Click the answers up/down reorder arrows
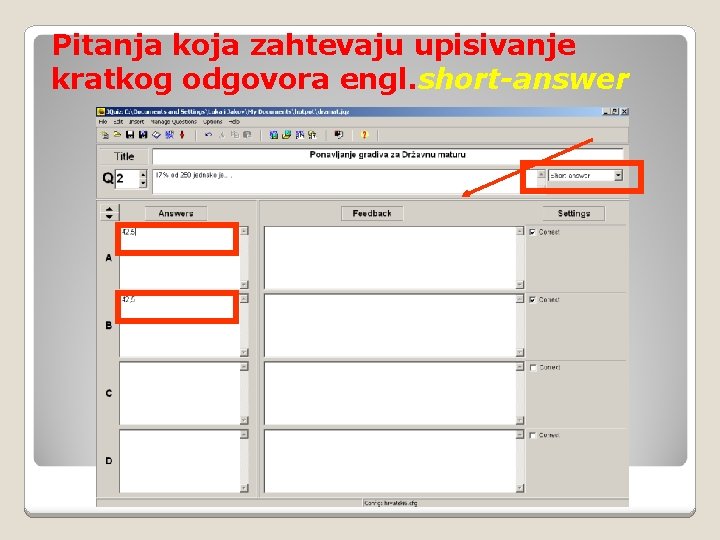 tap(109, 213)
